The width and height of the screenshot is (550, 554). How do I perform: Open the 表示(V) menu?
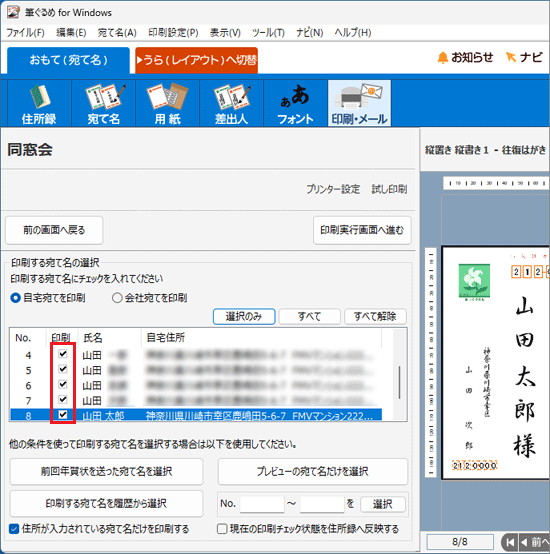[x=225, y=33]
